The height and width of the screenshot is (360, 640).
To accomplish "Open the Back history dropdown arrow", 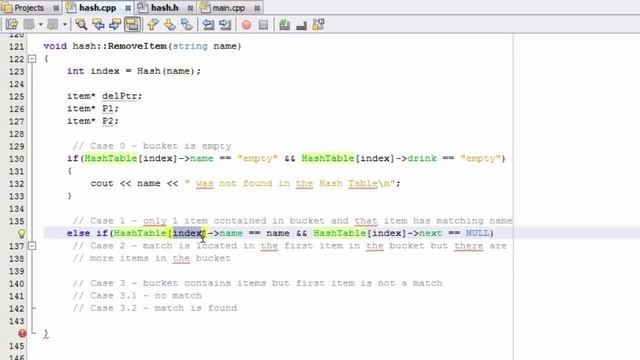I will [40, 24].
